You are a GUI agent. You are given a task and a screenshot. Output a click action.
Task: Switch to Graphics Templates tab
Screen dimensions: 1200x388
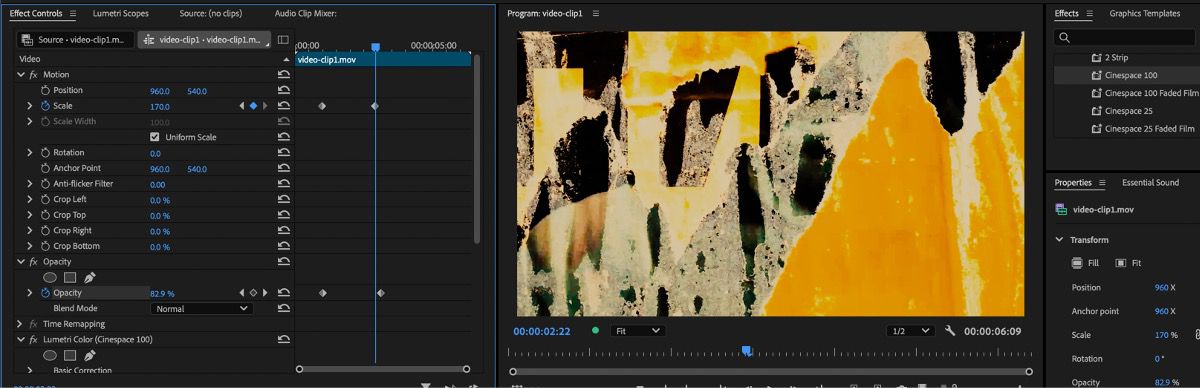pyautogui.click(x=1144, y=14)
